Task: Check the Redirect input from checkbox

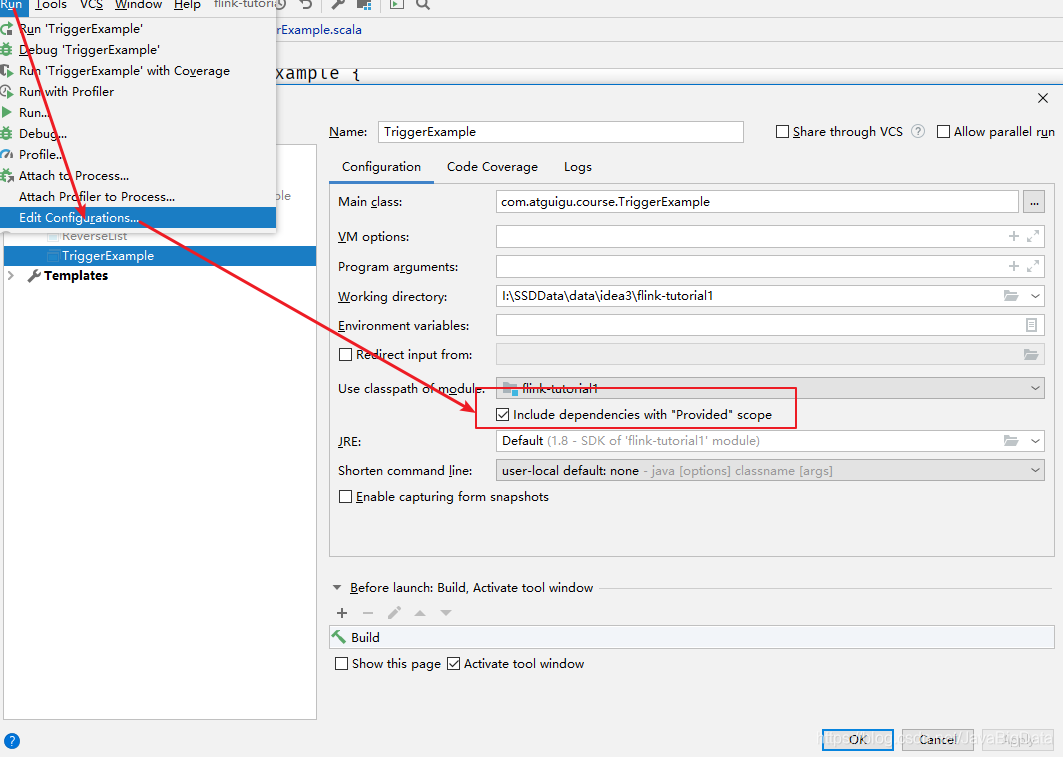Action: pos(345,354)
